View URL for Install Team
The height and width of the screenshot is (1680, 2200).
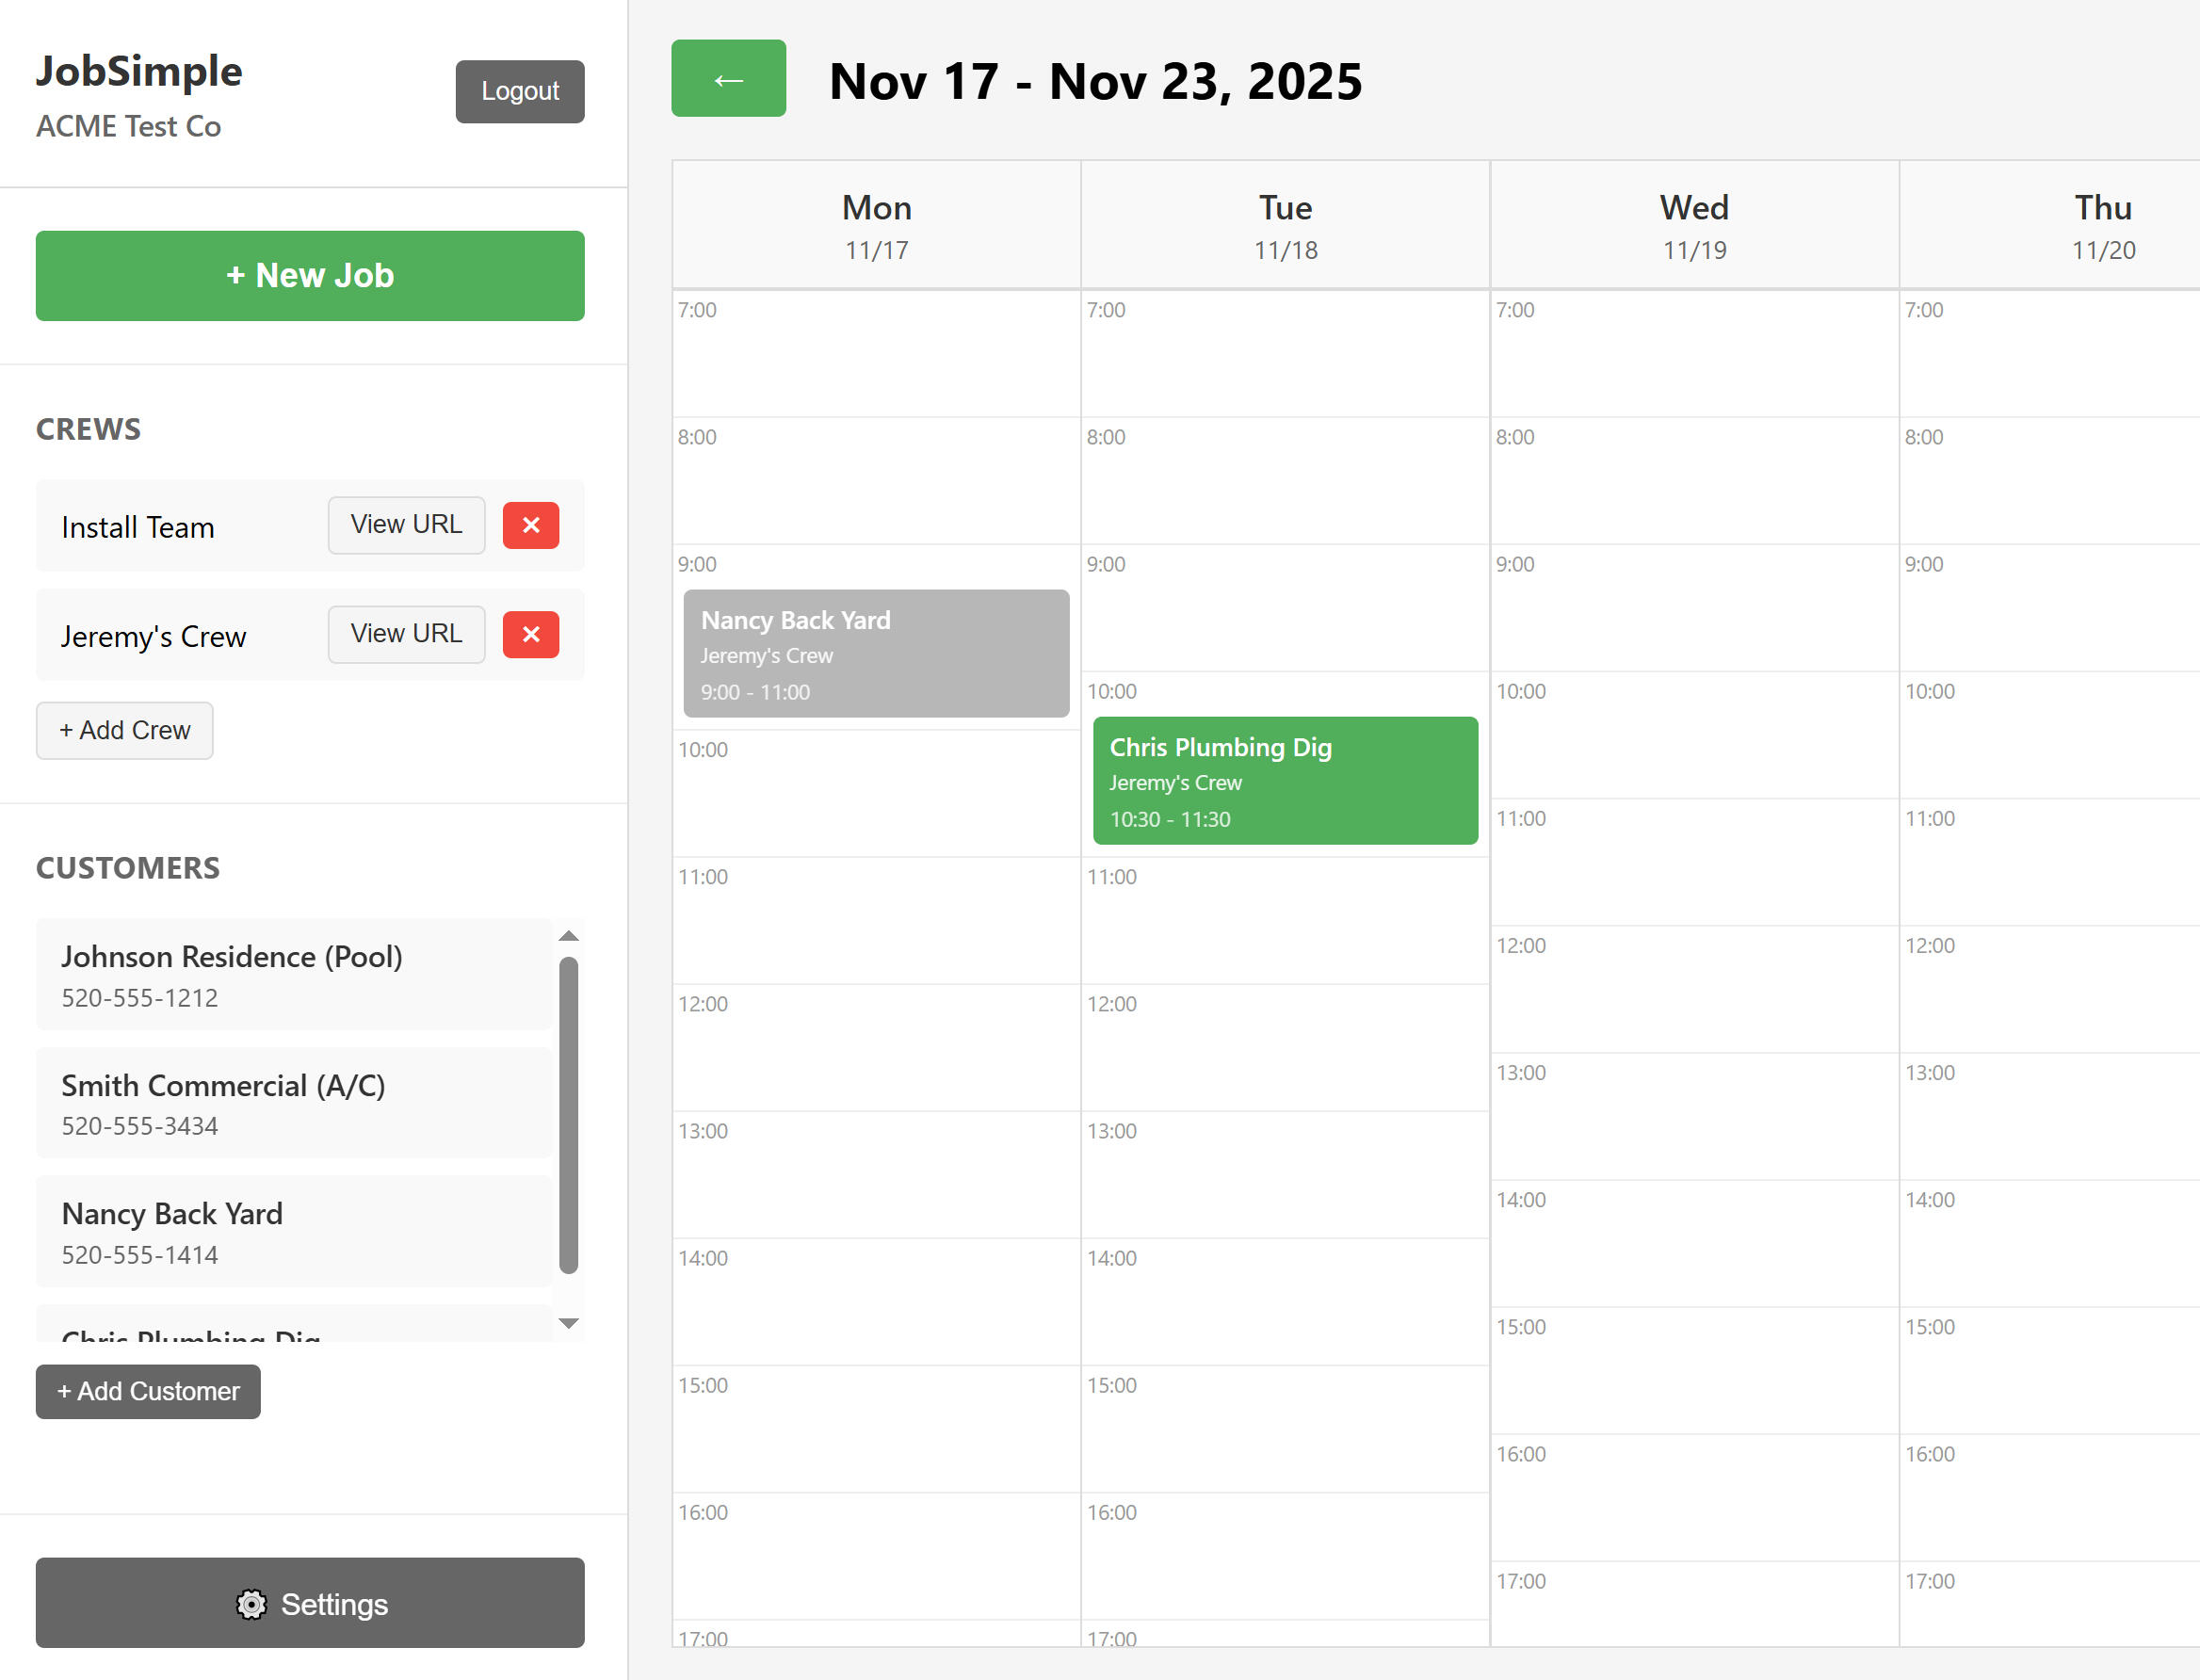(406, 525)
